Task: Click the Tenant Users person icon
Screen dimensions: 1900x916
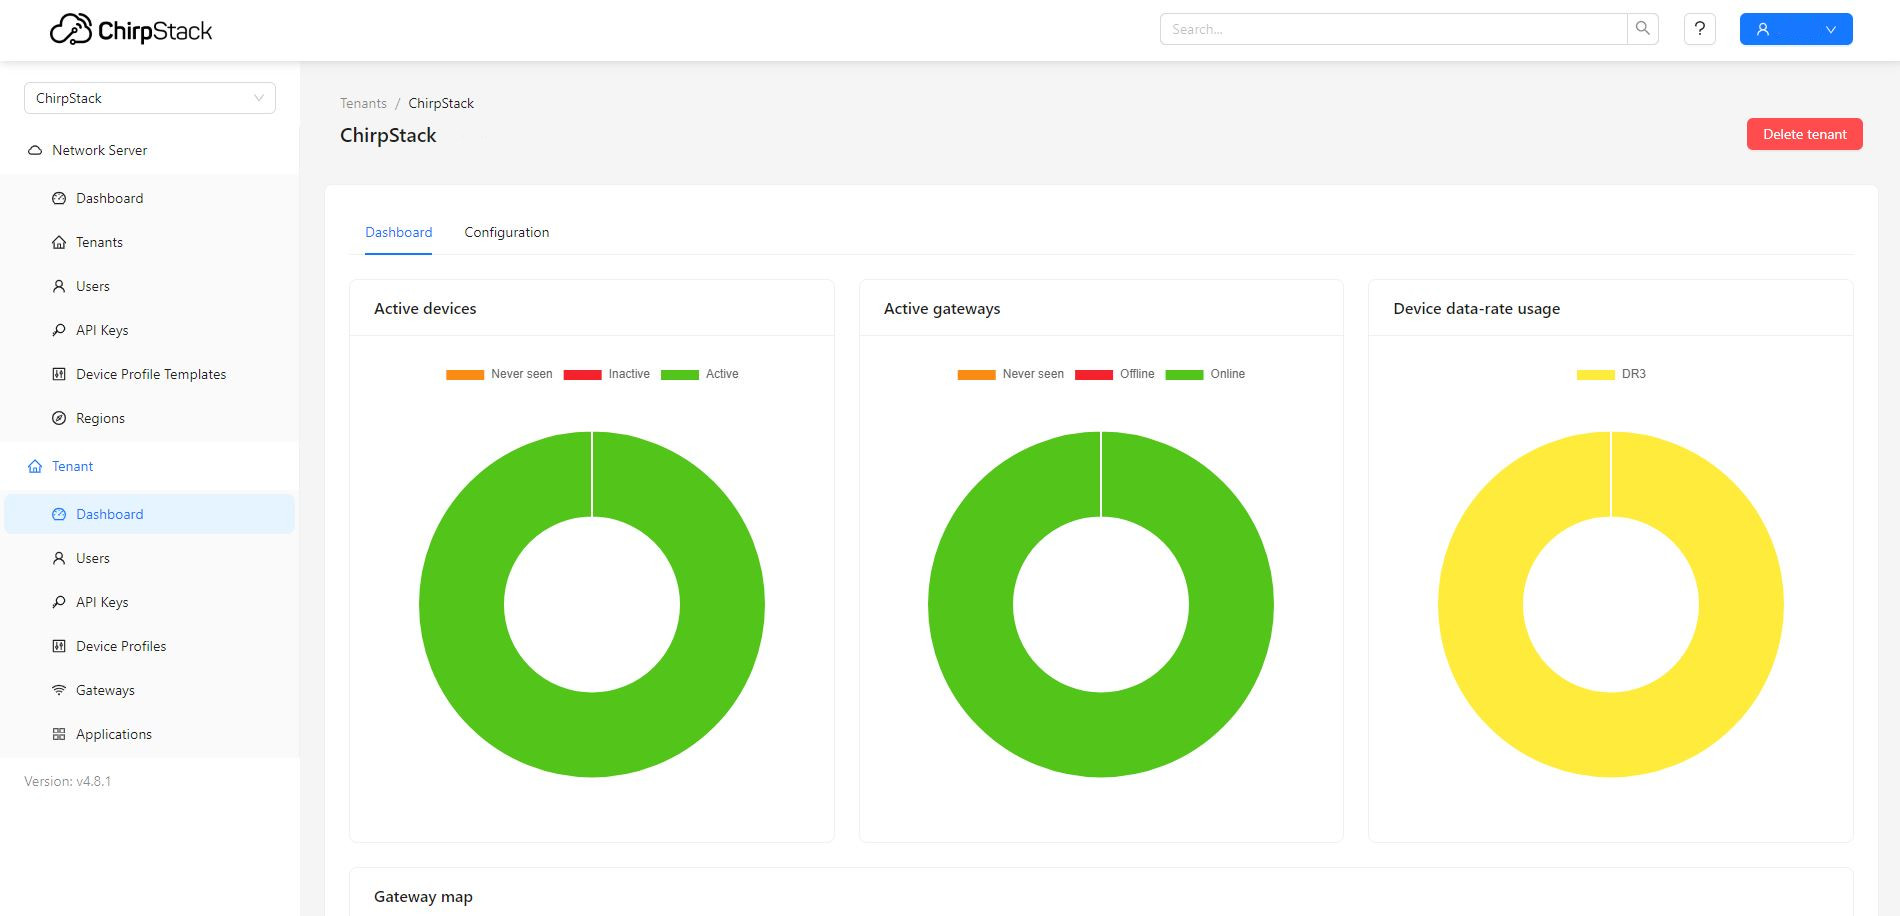Action: pyautogui.click(x=59, y=558)
